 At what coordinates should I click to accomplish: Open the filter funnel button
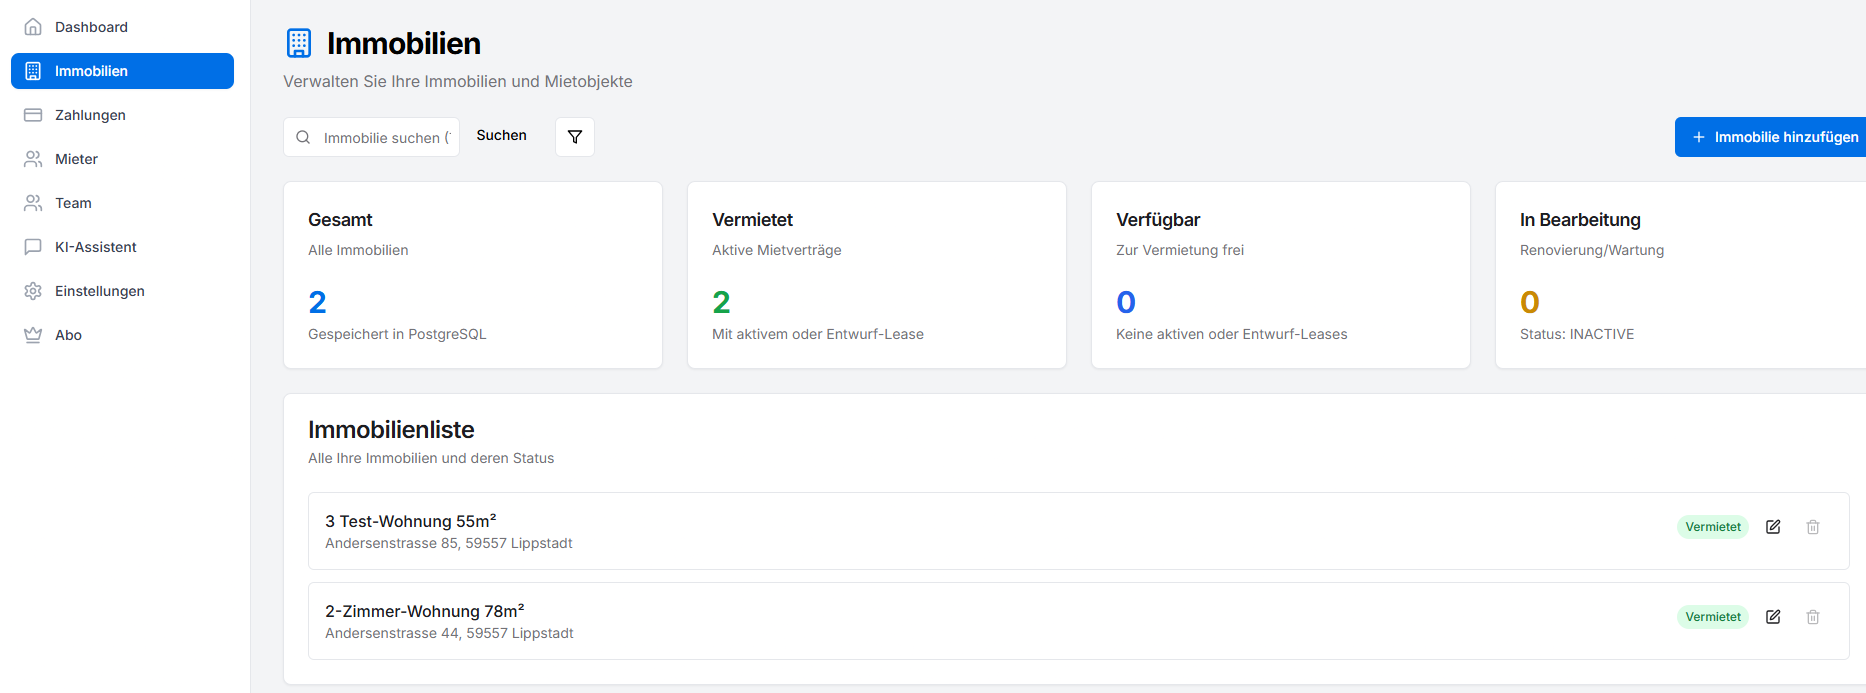(x=575, y=137)
